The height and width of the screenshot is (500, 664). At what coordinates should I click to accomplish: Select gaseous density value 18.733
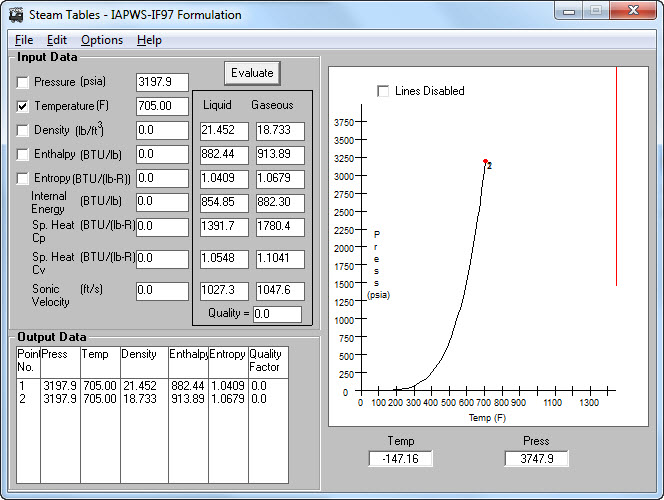(x=280, y=131)
